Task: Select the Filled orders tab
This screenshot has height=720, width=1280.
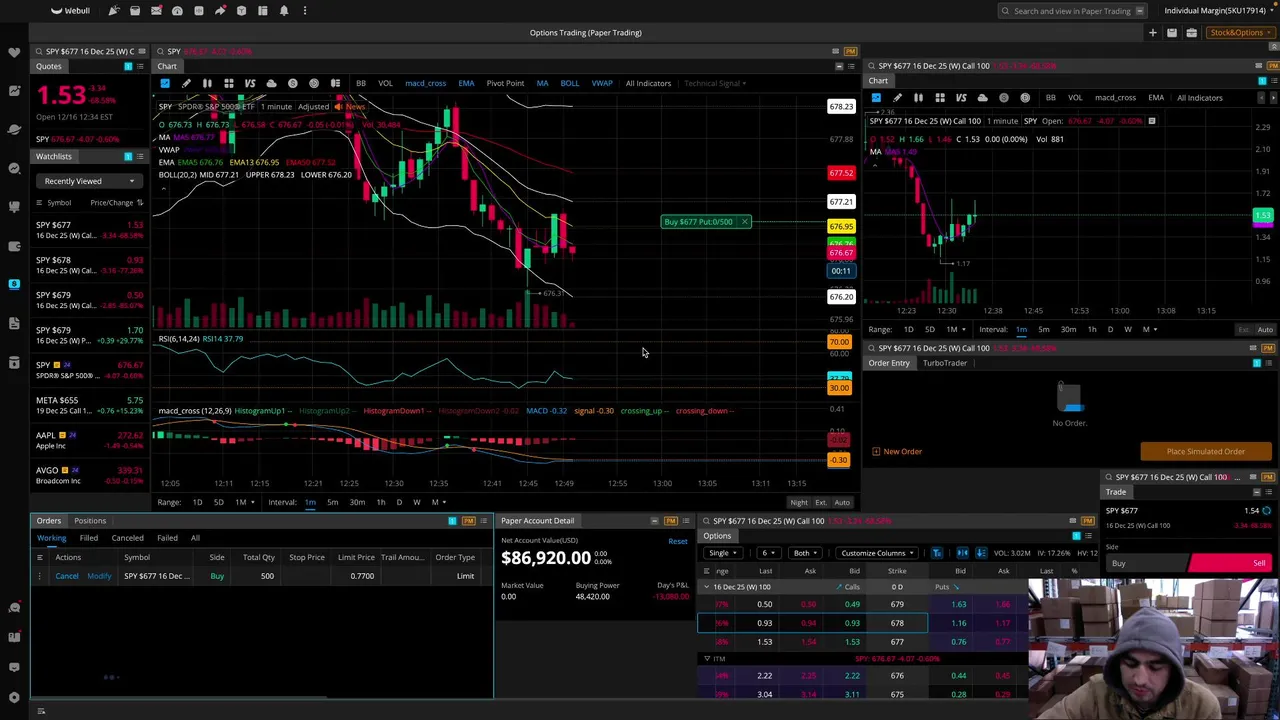Action: coord(88,538)
